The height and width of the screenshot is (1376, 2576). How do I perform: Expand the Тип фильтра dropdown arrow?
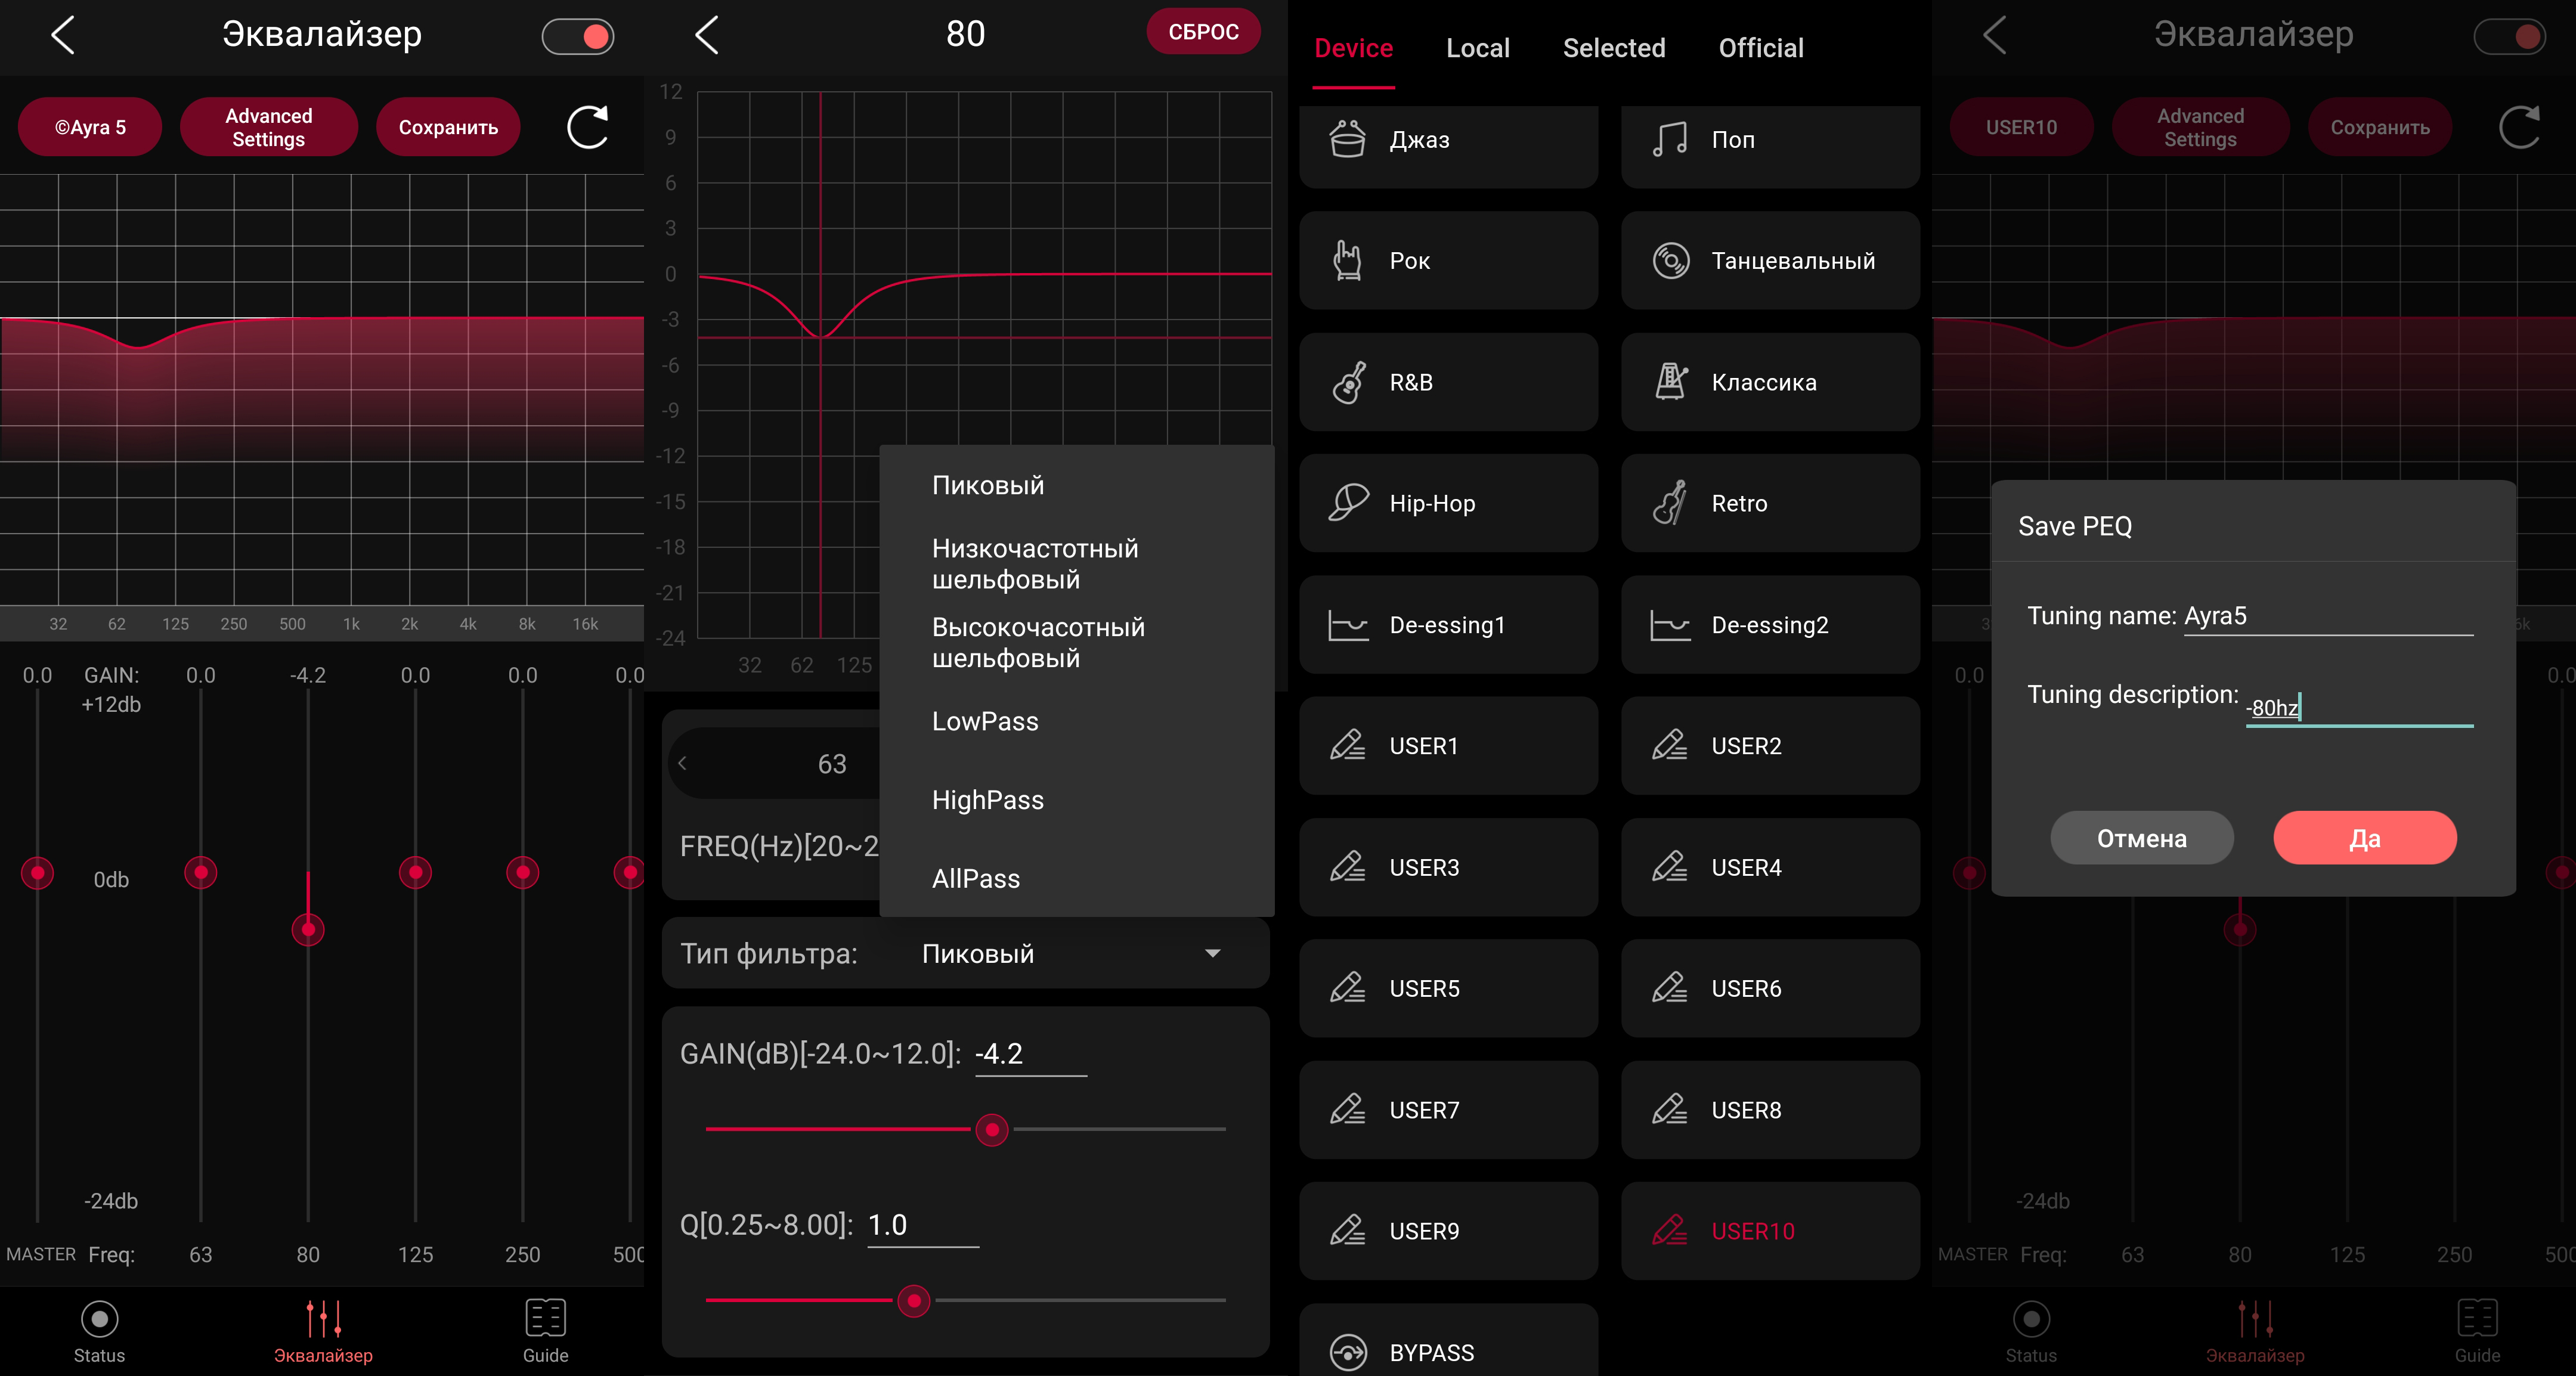pyautogui.click(x=1213, y=953)
